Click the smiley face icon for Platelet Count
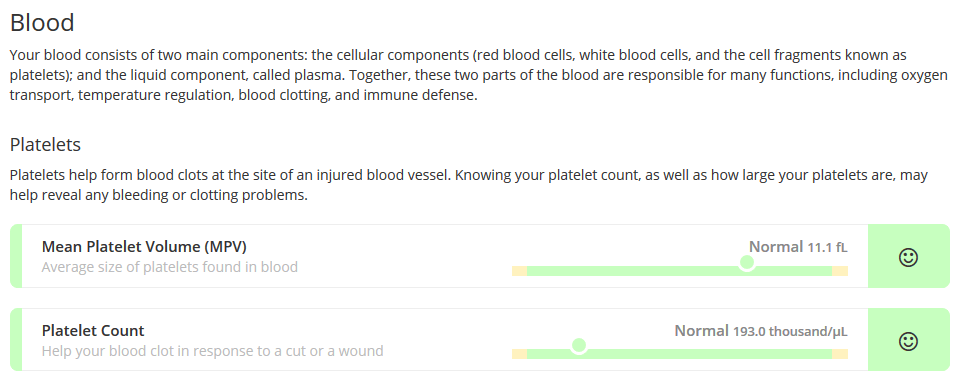Image resolution: width=964 pixels, height=385 pixels. pos(908,340)
